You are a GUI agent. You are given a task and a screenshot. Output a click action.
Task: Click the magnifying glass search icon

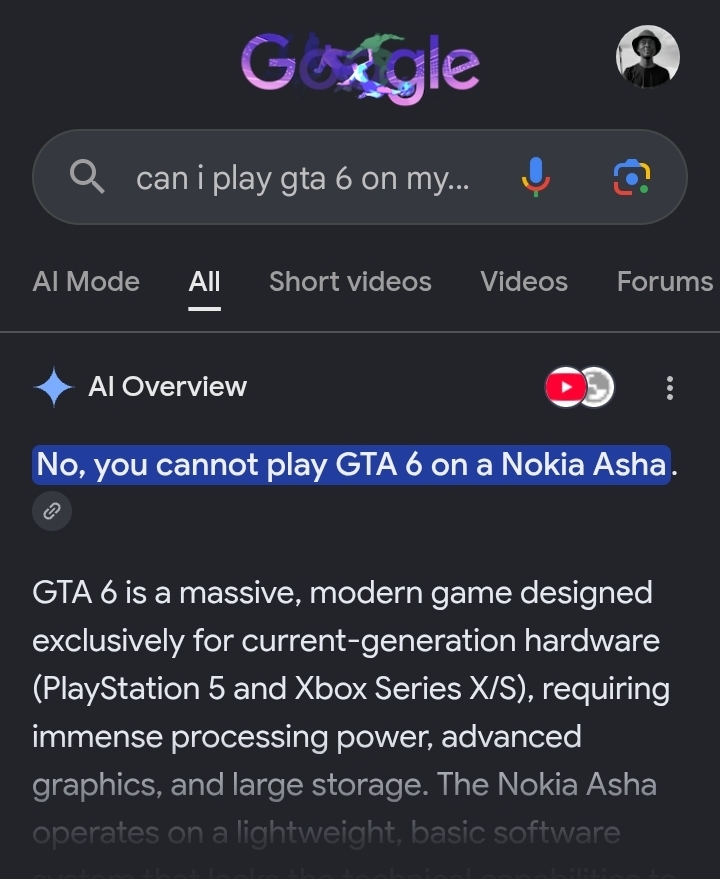pyautogui.click(x=87, y=177)
